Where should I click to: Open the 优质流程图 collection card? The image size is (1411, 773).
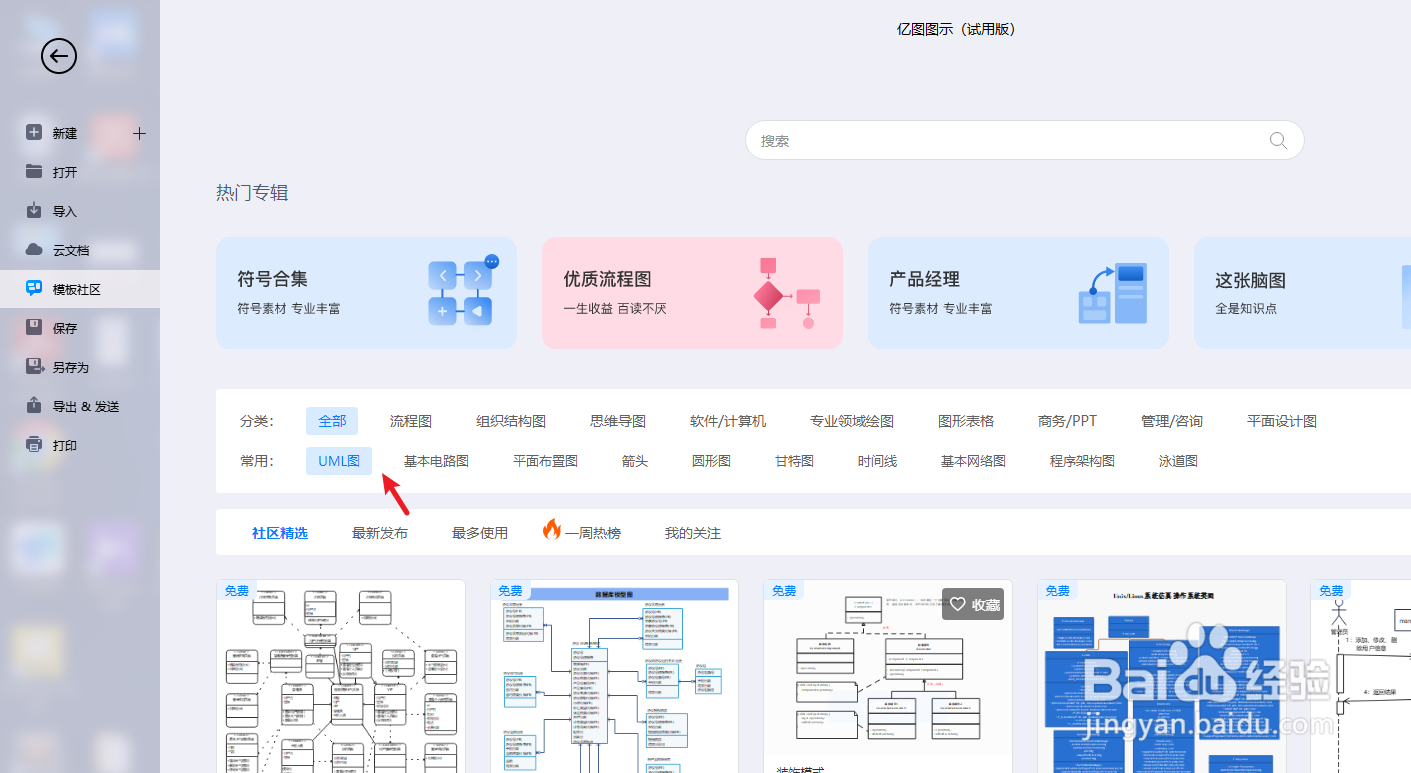pyautogui.click(x=692, y=292)
